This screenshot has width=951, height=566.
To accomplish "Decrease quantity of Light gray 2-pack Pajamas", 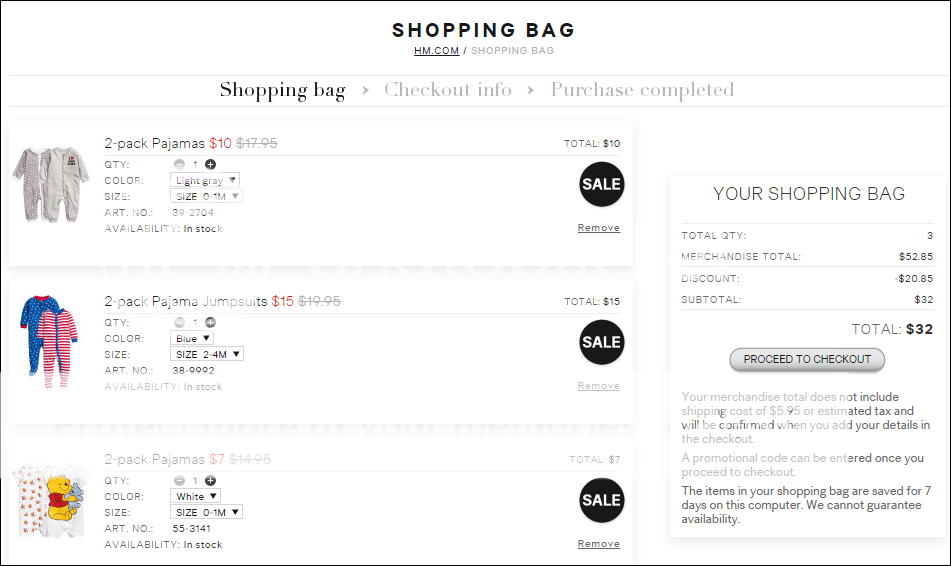I will pos(179,164).
